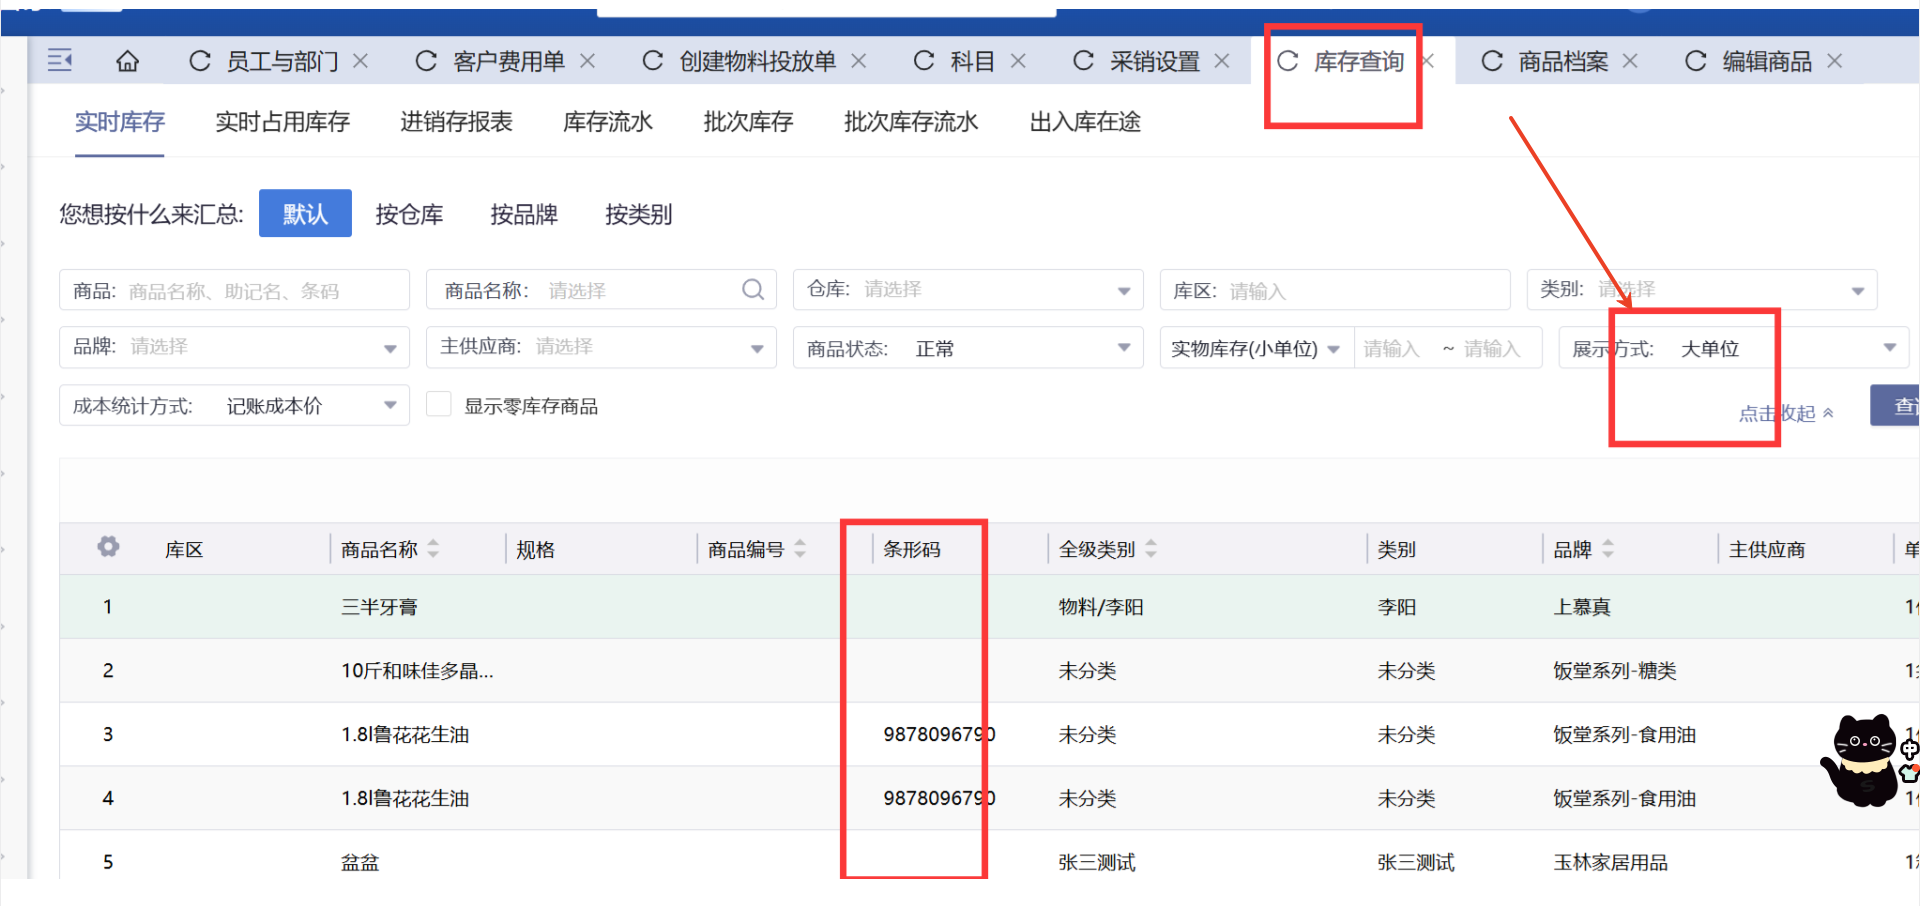
Task: Click the black cat assistant mascot
Action: [1862, 760]
